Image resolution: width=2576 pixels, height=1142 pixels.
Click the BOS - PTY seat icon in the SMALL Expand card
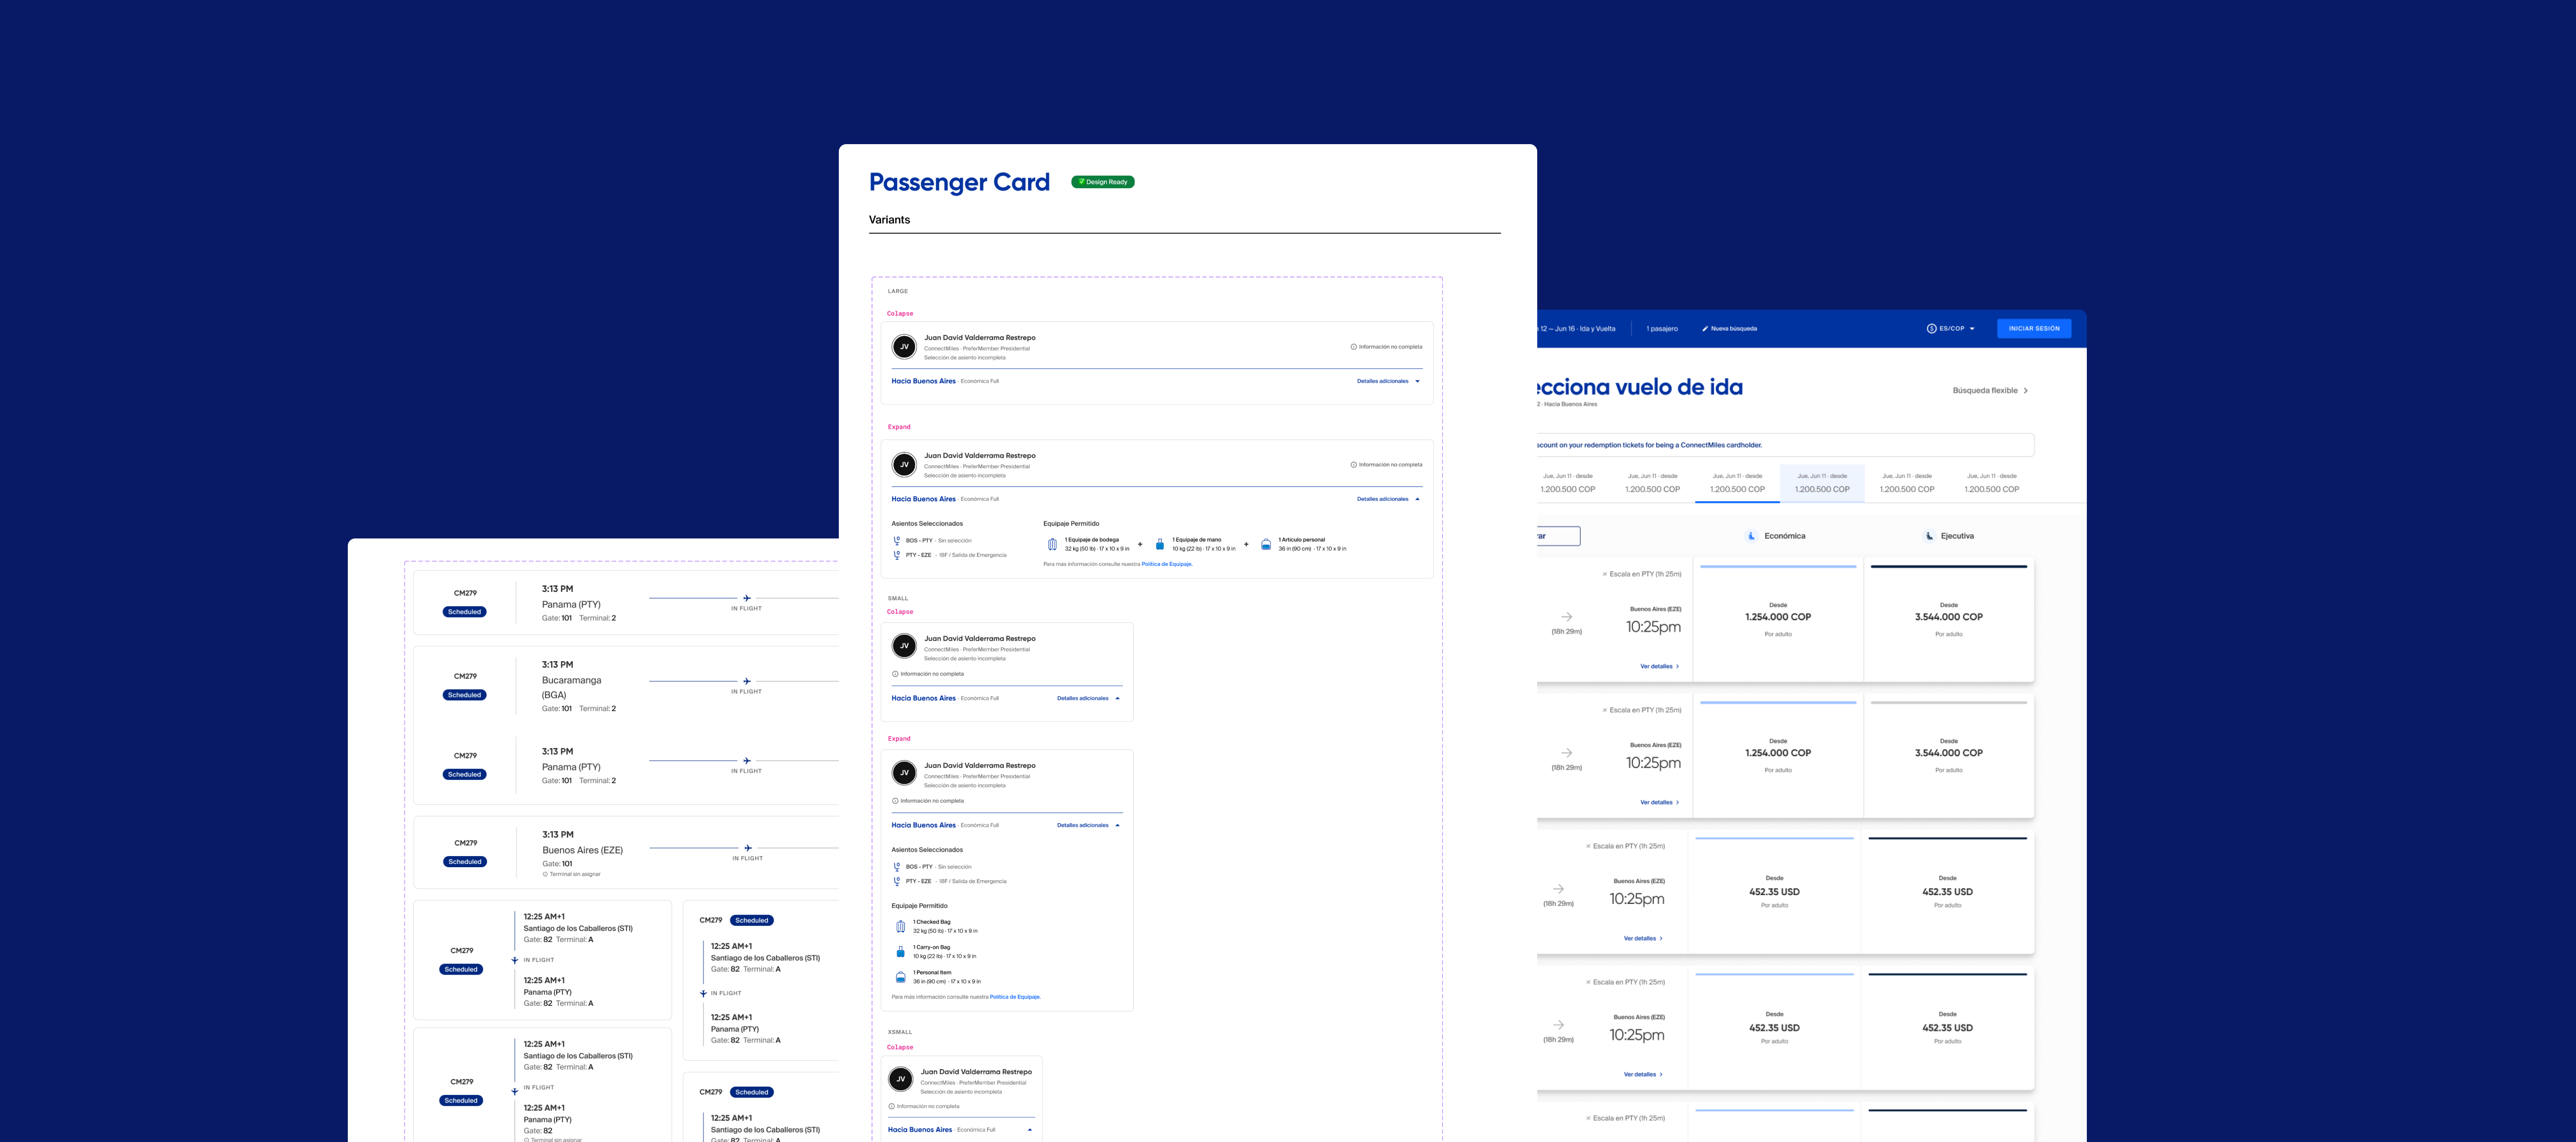pos(897,867)
